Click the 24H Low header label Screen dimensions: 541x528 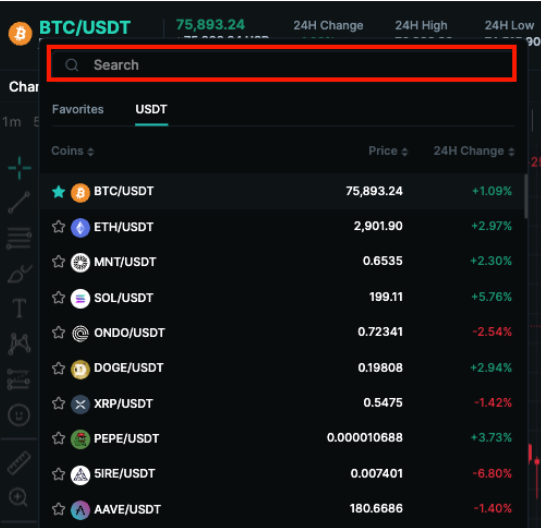509,26
